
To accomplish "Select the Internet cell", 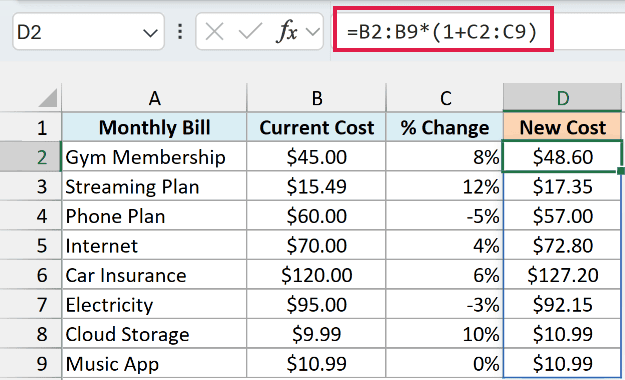I will pyautogui.click(x=154, y=245).
